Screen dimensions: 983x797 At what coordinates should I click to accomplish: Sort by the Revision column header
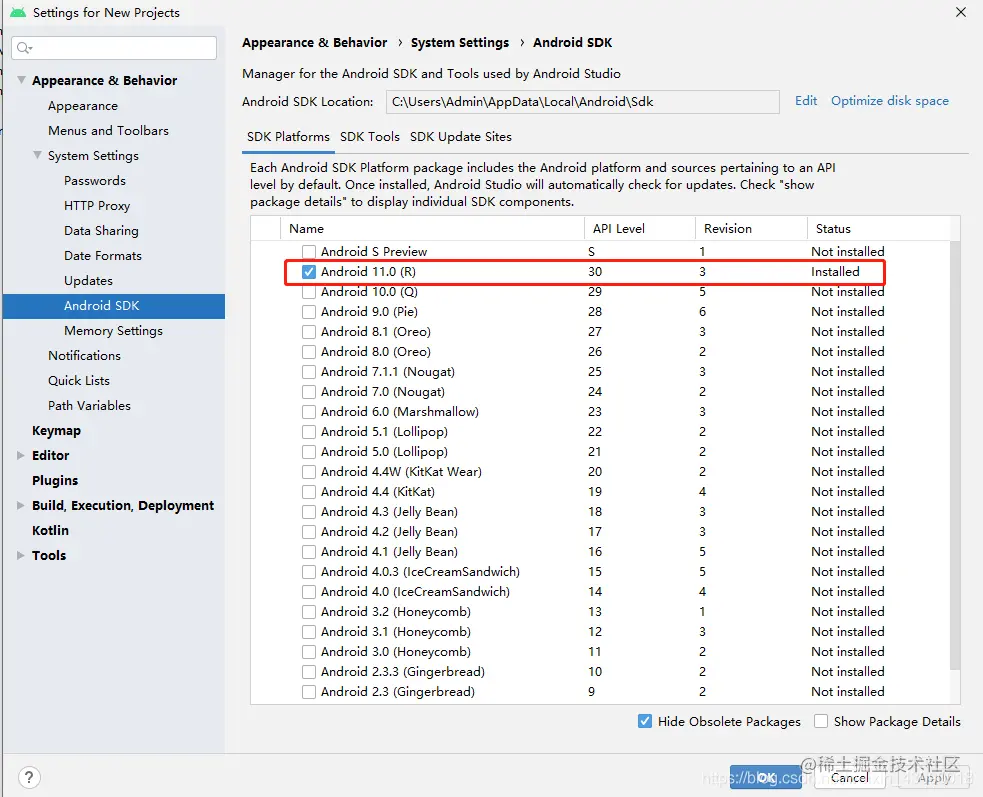click(751, 229)
